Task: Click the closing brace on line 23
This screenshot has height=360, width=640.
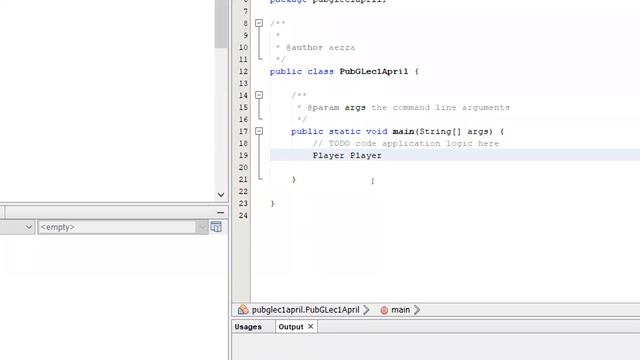Action: 272,203
